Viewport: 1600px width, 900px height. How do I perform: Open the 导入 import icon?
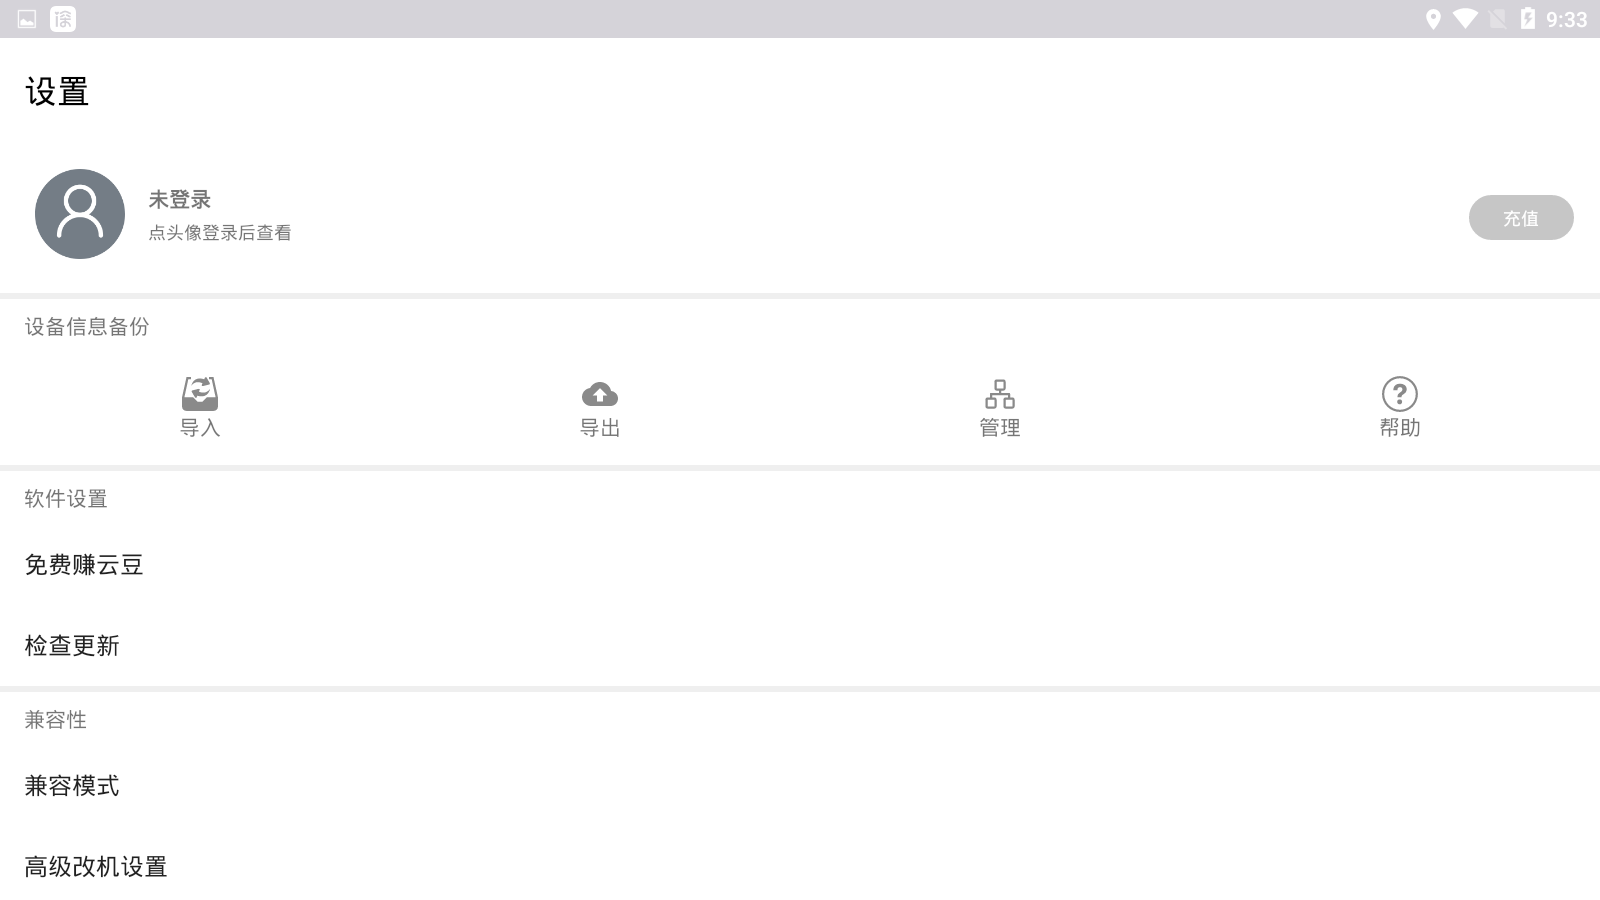[x=200, y=394]
